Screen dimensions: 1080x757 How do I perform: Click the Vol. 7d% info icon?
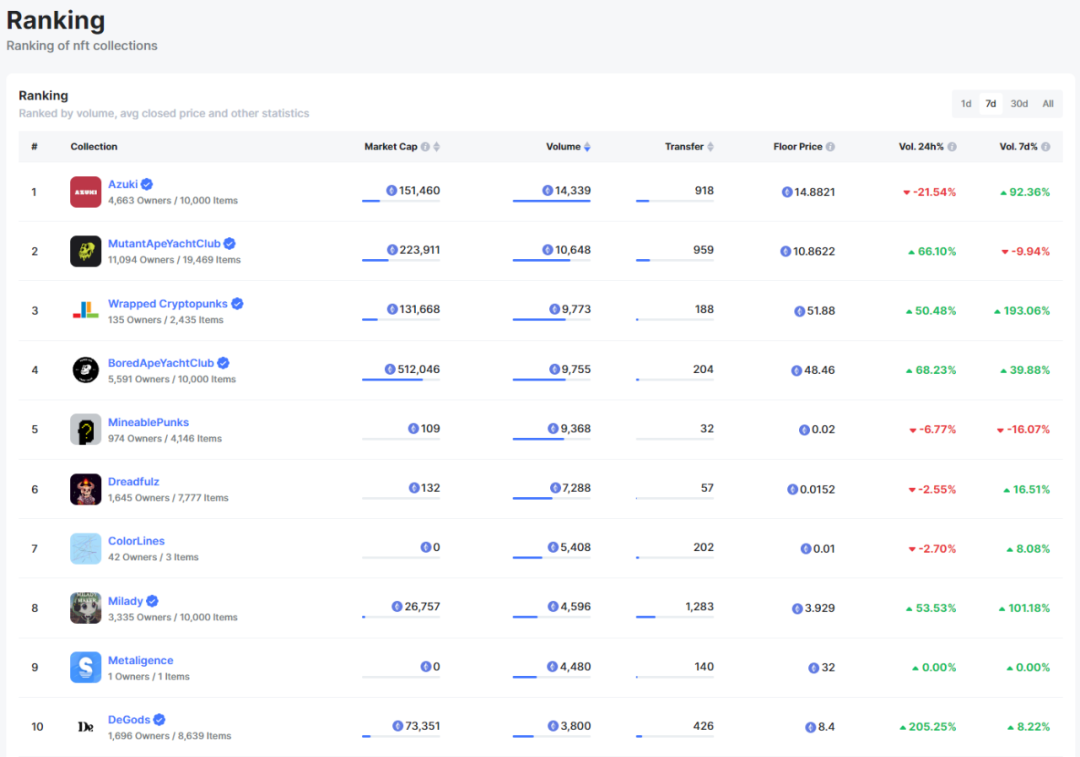(x=1046, y=147)
